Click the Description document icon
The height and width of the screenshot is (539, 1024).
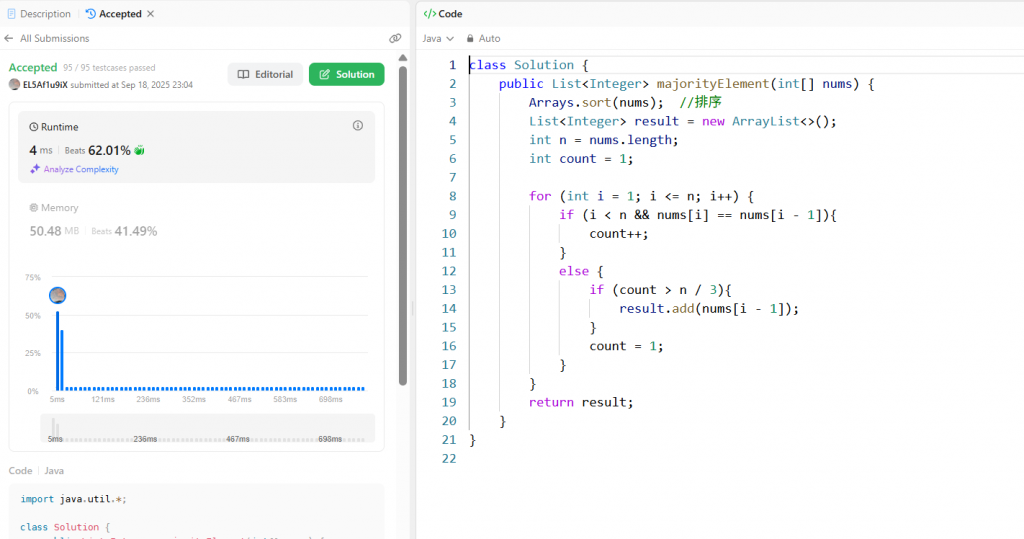coord(11,14)
